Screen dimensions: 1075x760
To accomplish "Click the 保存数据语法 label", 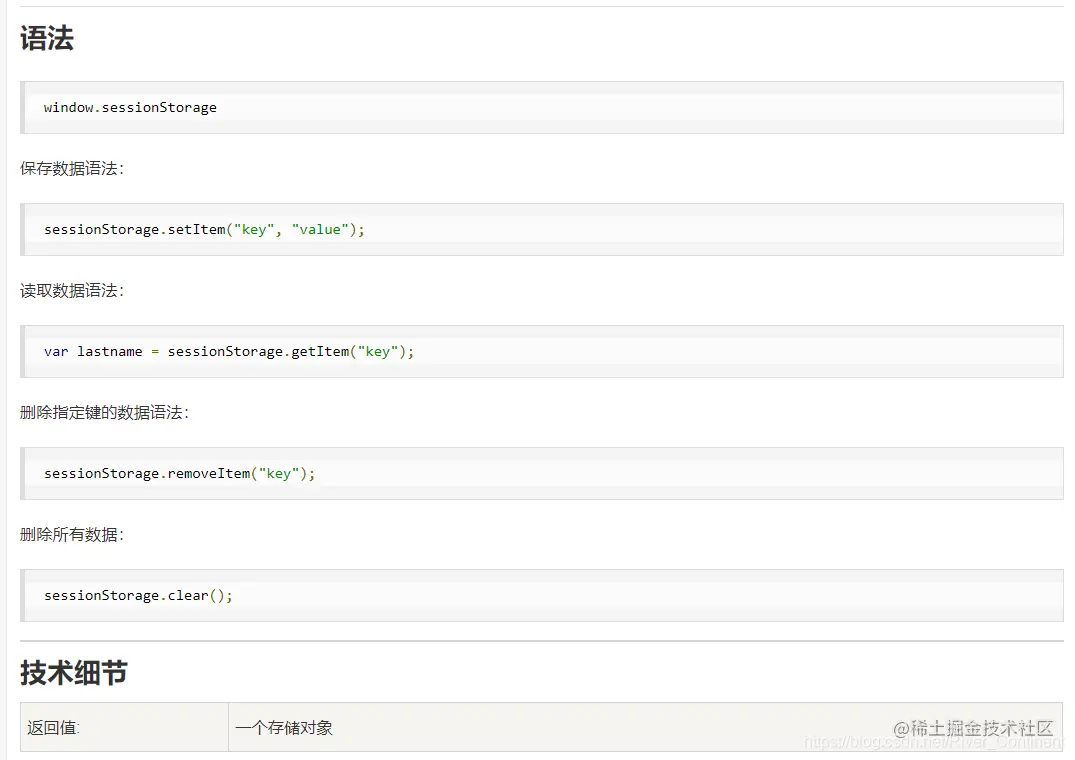I will (x=72, y=169).
